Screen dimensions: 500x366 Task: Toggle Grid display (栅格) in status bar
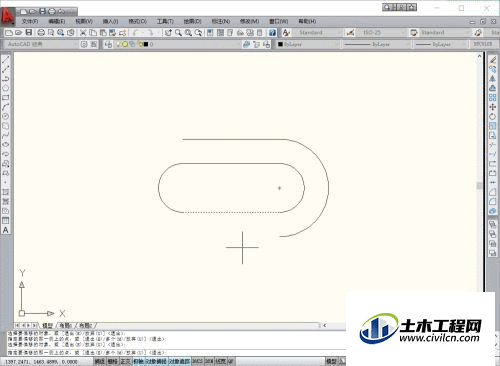(113, 361)
